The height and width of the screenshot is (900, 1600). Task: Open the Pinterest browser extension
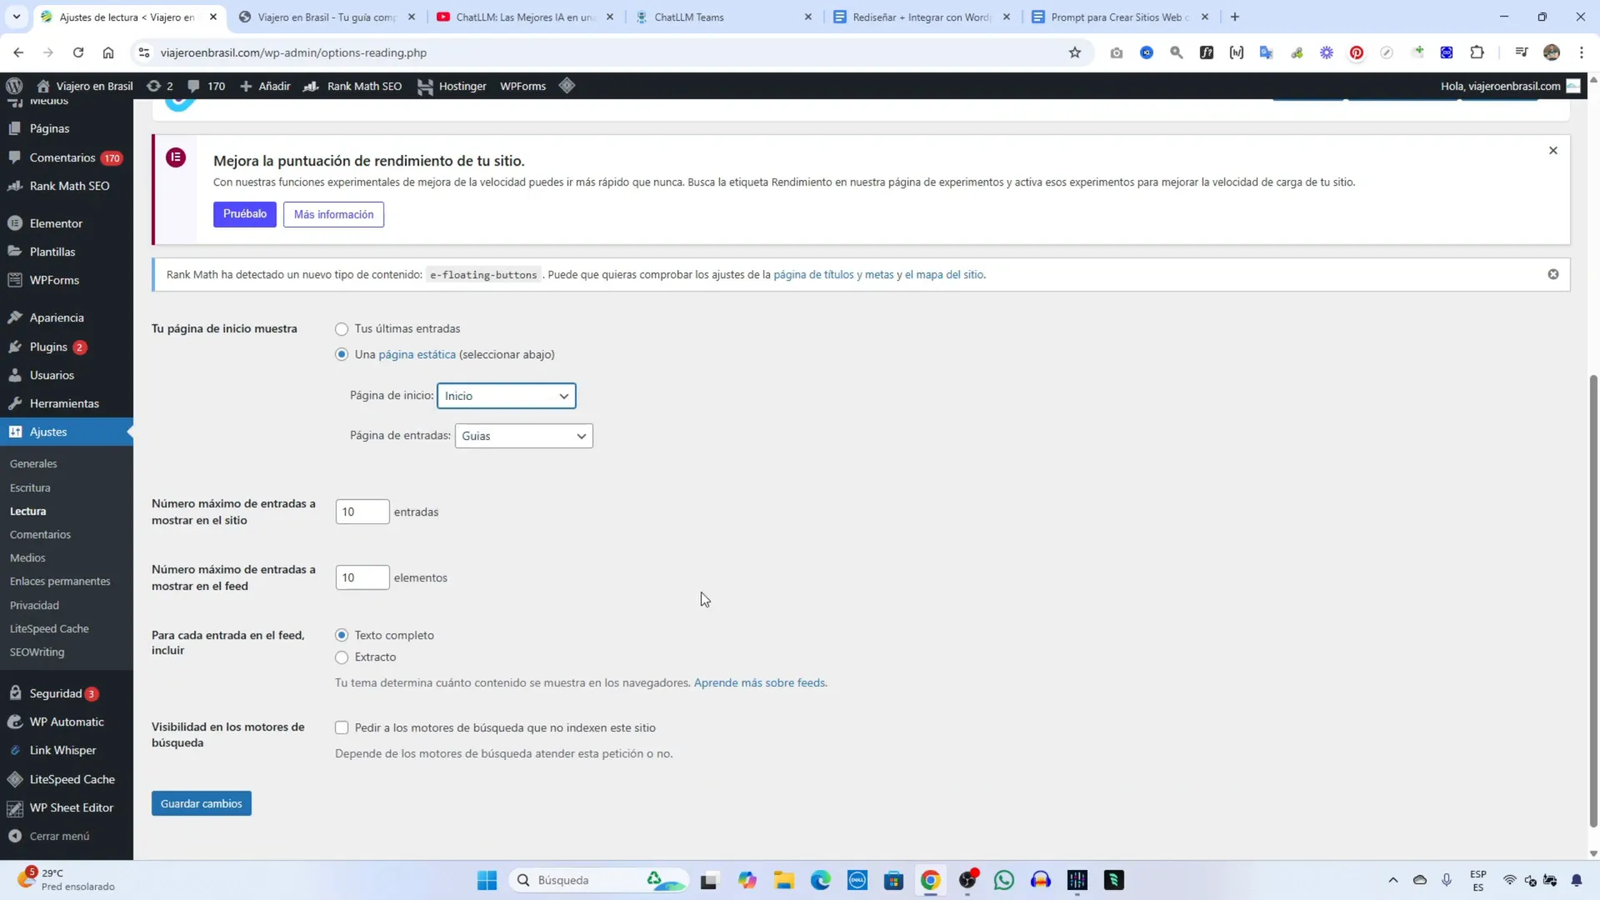point(1356,52)
